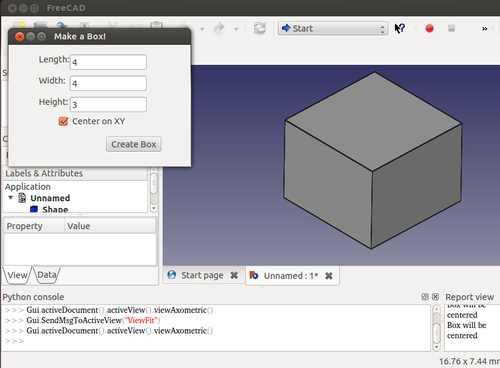Image resolution: width=500 pixels, height=368 pixels.
Task: Open the Start workbench selector
Action: point(333,28)
